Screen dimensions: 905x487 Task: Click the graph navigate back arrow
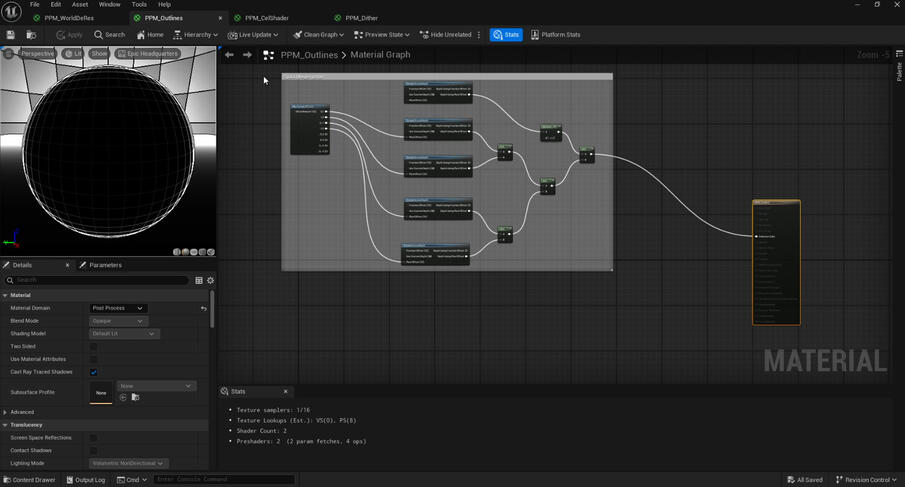(229, 55)
